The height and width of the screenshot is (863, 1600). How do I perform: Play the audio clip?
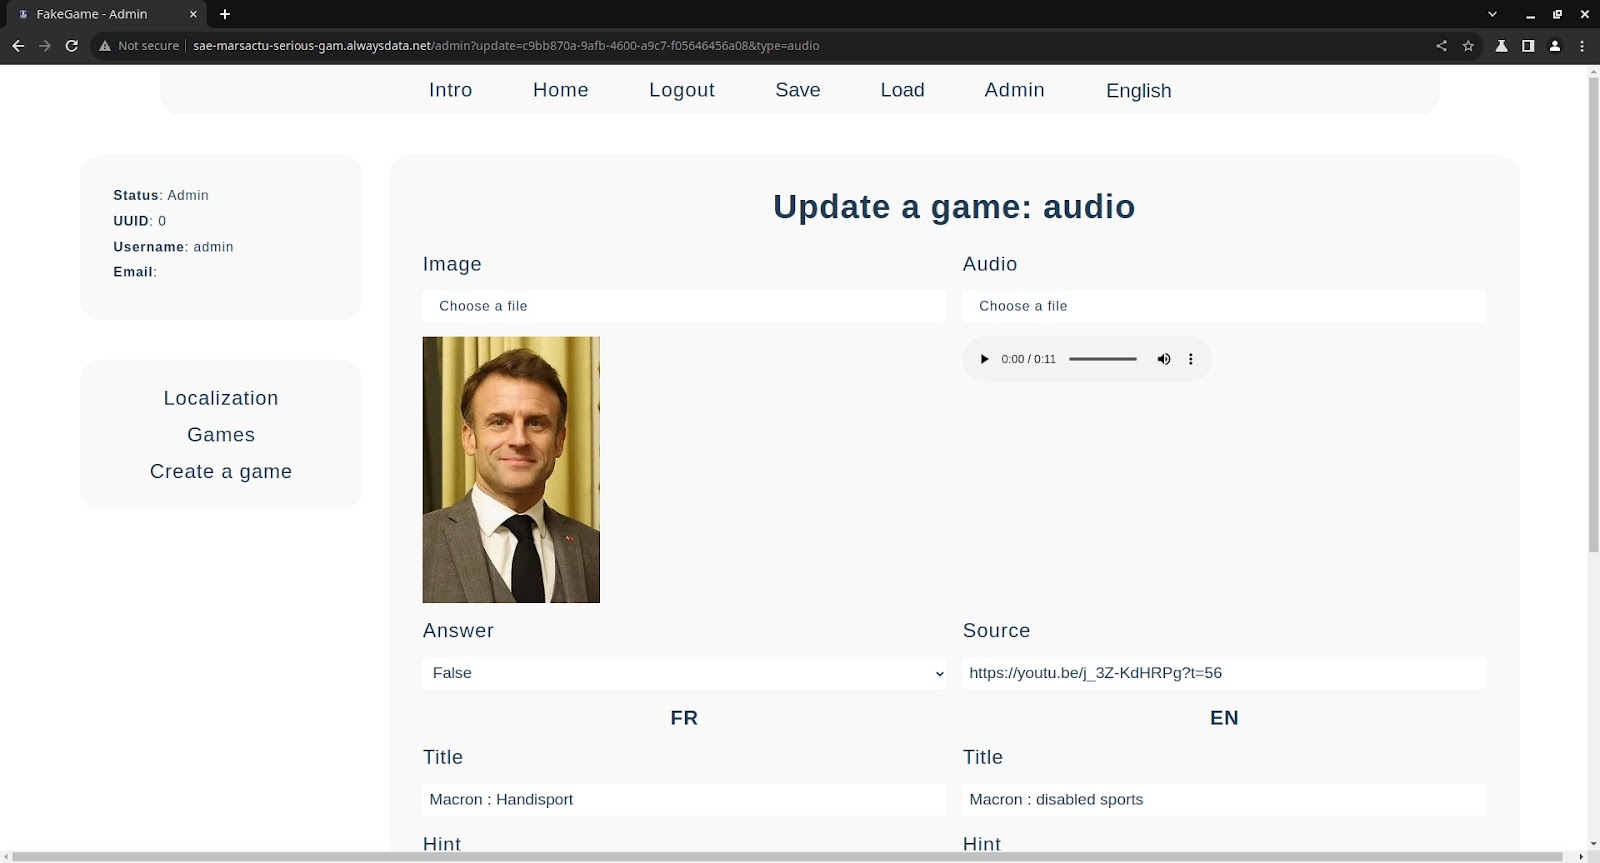984,359
